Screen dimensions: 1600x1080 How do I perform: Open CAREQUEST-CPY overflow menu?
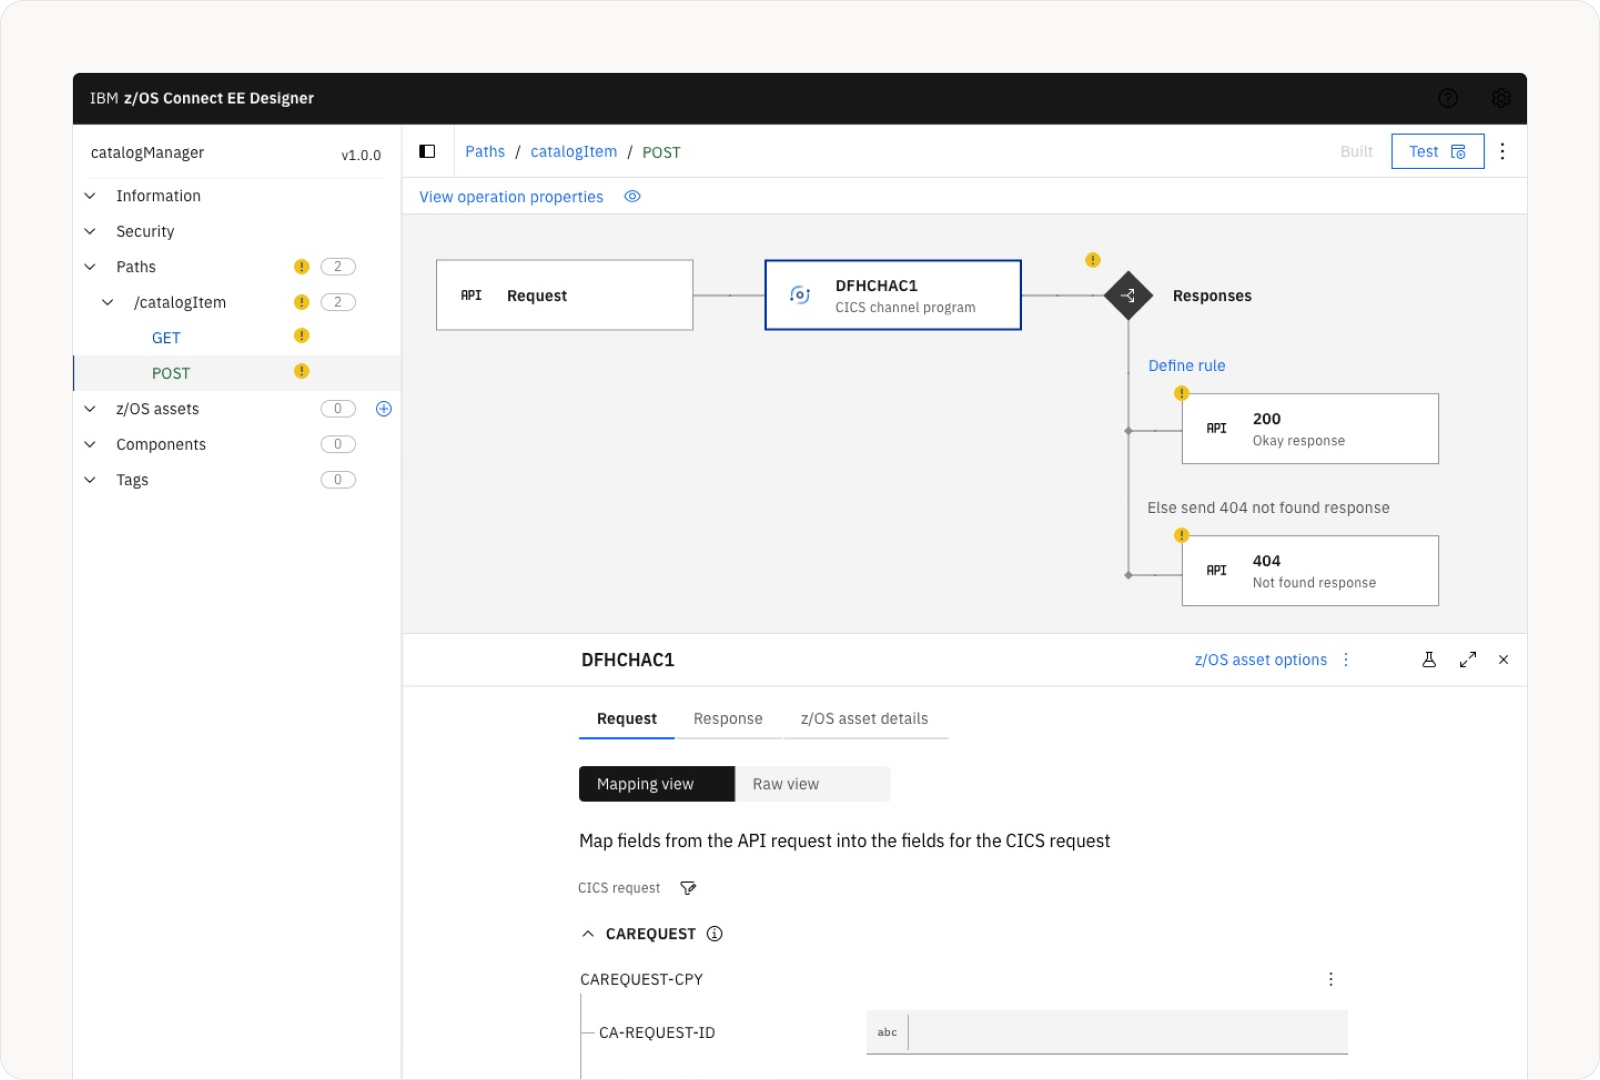1331,979
